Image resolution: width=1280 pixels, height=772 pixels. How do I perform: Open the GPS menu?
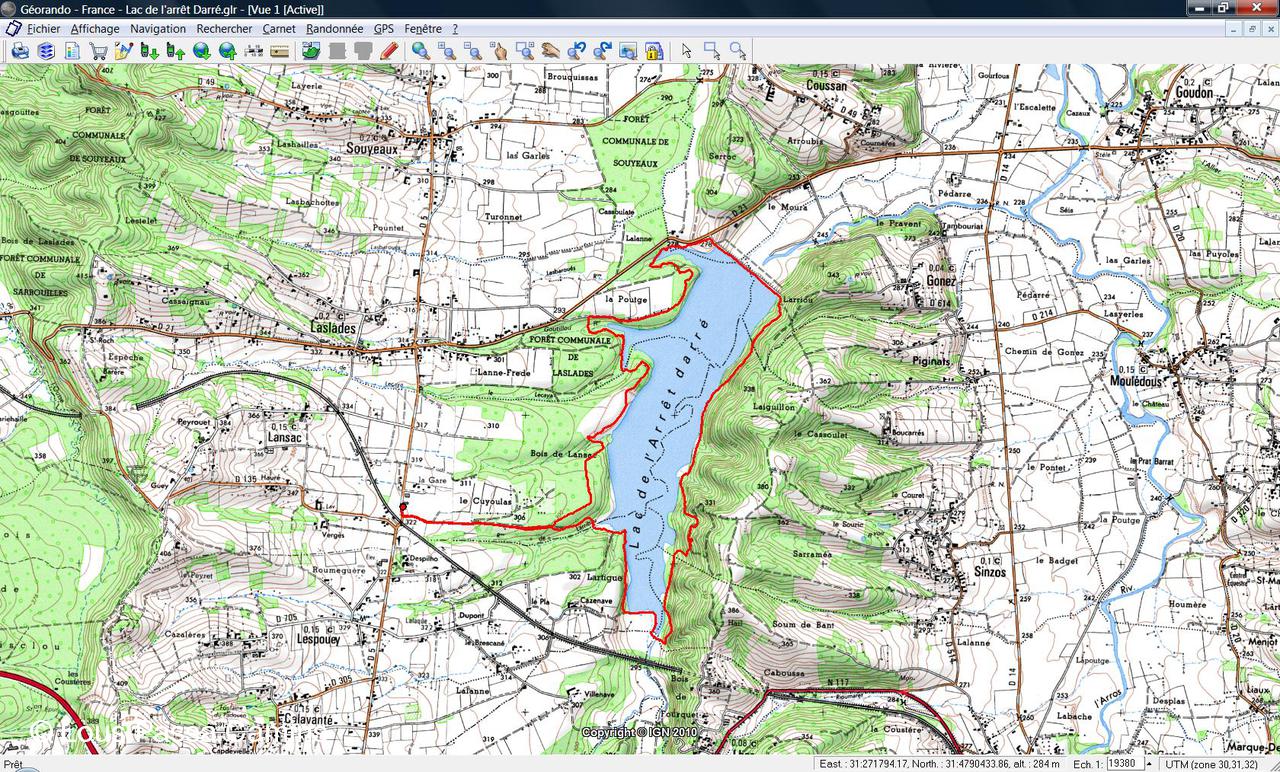coord(384,29)
